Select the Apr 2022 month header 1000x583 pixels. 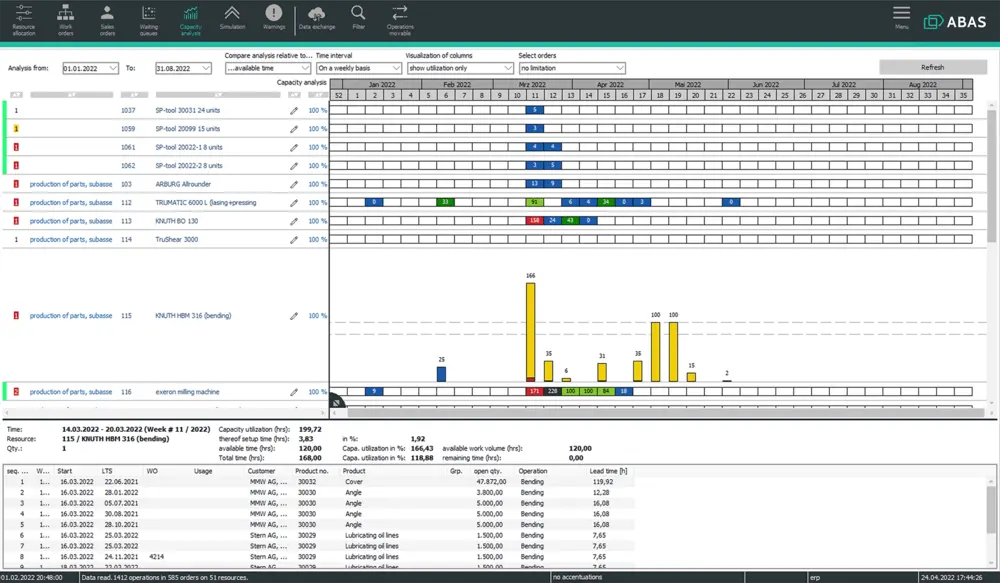(x=610, y=84)
